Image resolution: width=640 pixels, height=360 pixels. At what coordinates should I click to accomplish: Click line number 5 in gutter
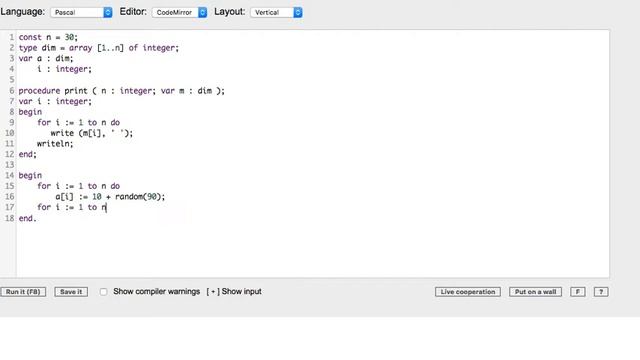(x=12, y=80)
